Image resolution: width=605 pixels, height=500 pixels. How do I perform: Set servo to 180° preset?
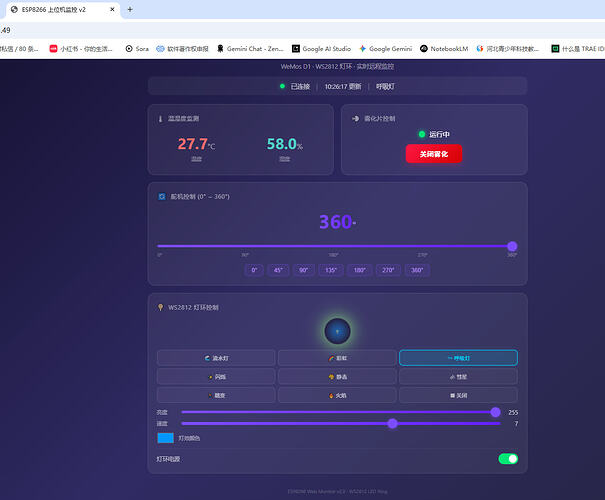pyautogui.click(x=360, y=270)
